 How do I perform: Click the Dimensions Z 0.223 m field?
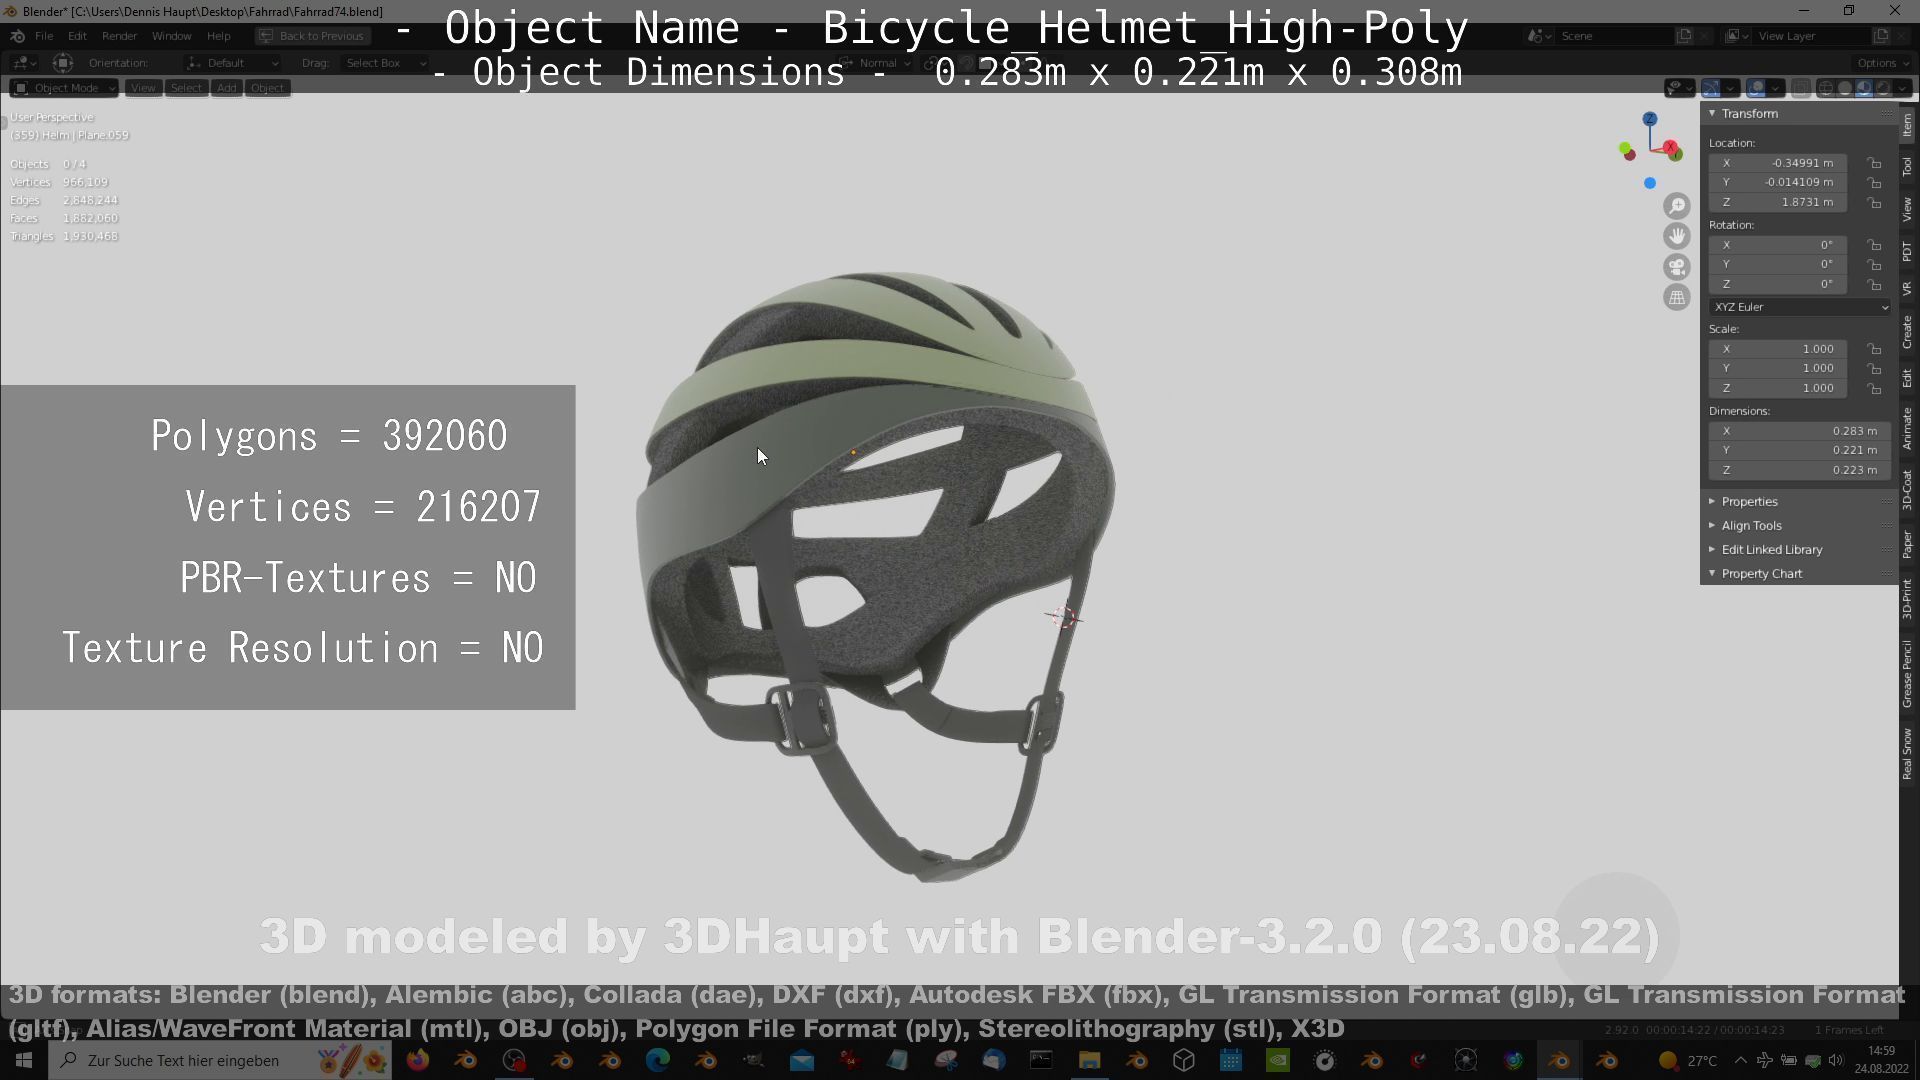(x=1800, y=470)
